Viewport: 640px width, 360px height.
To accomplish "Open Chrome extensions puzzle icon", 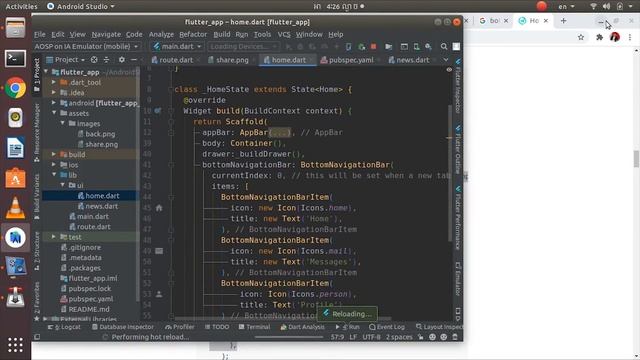I will [x=599, y=38].
